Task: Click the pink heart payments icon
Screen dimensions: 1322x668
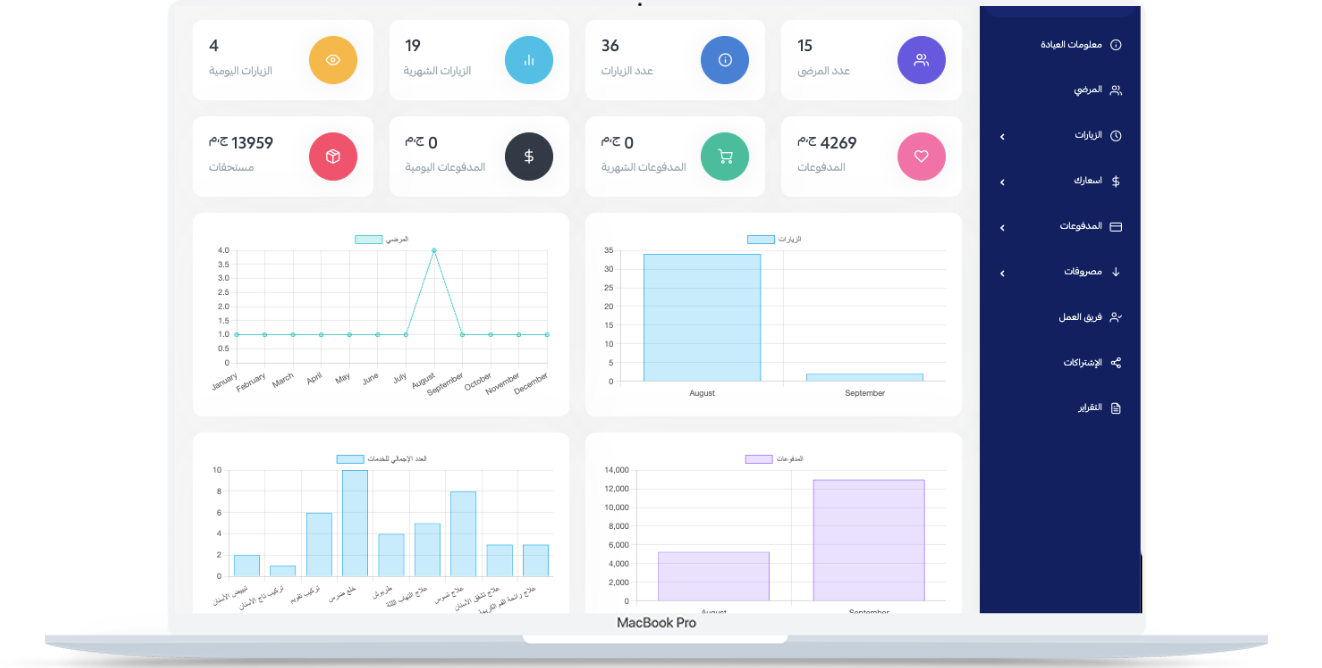Action: click(921, 157)
